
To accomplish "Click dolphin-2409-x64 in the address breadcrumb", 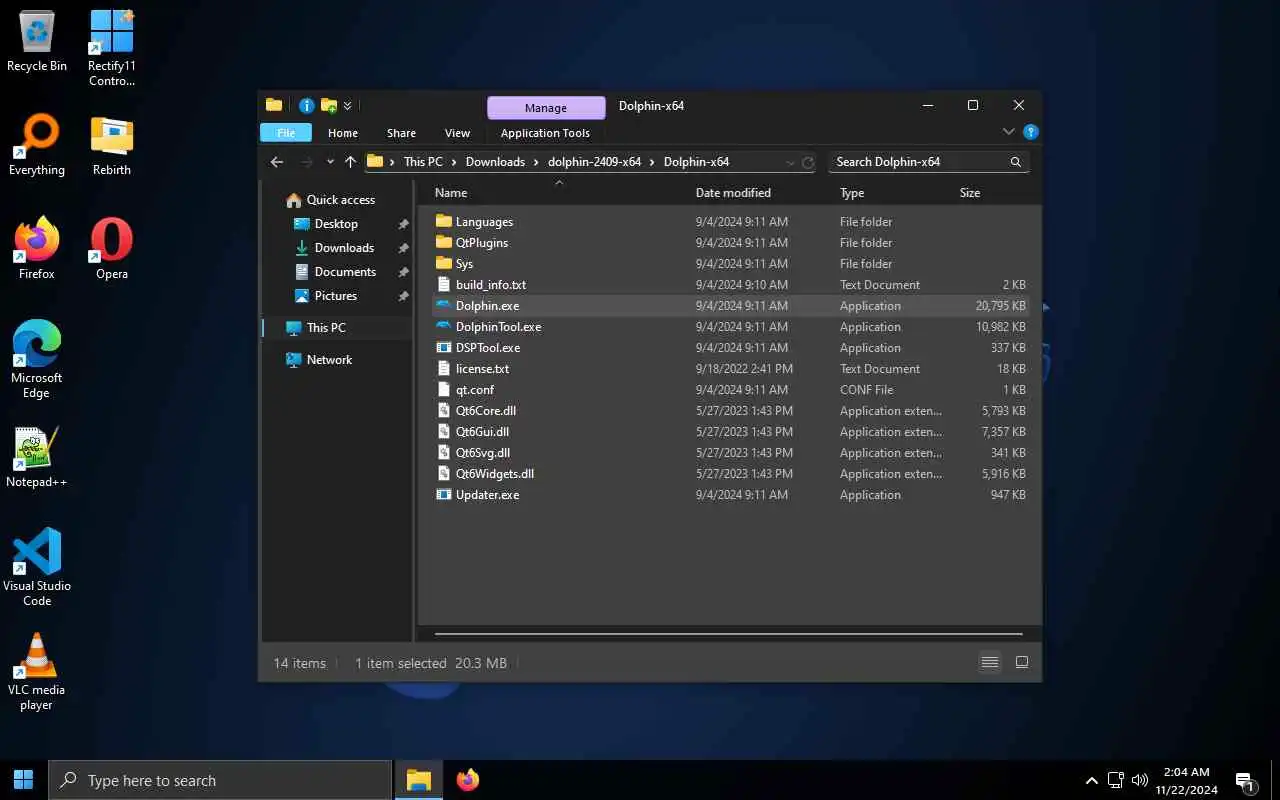I will tap(594, 162).
